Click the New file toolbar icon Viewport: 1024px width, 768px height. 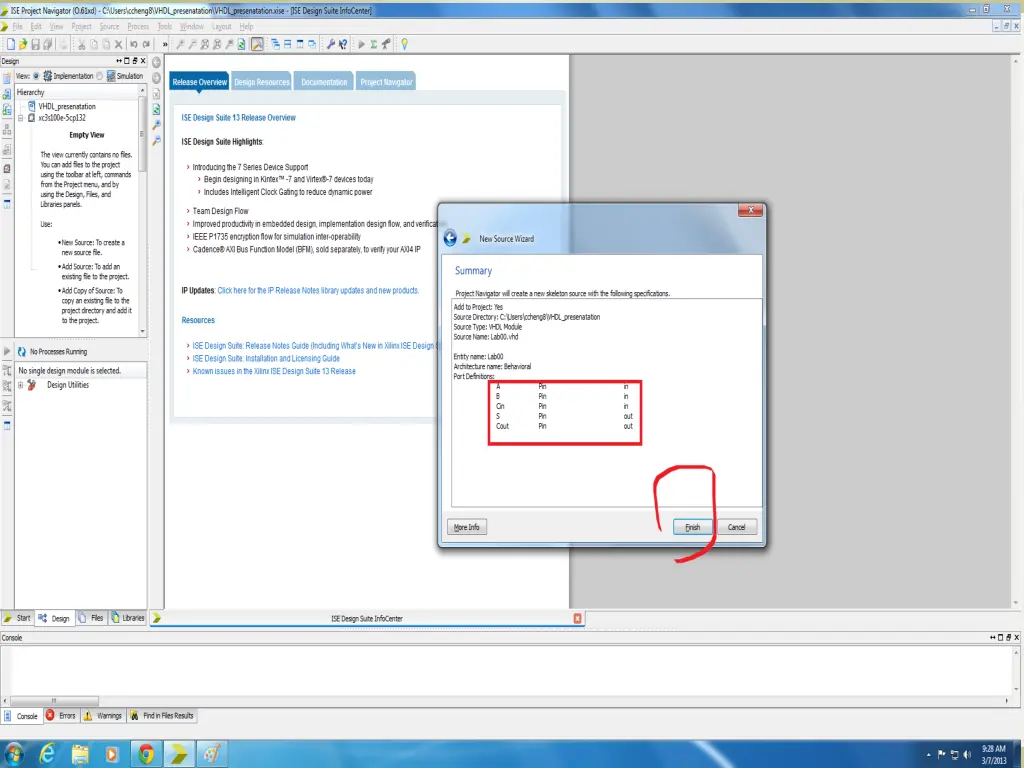(x=10, y=44)
